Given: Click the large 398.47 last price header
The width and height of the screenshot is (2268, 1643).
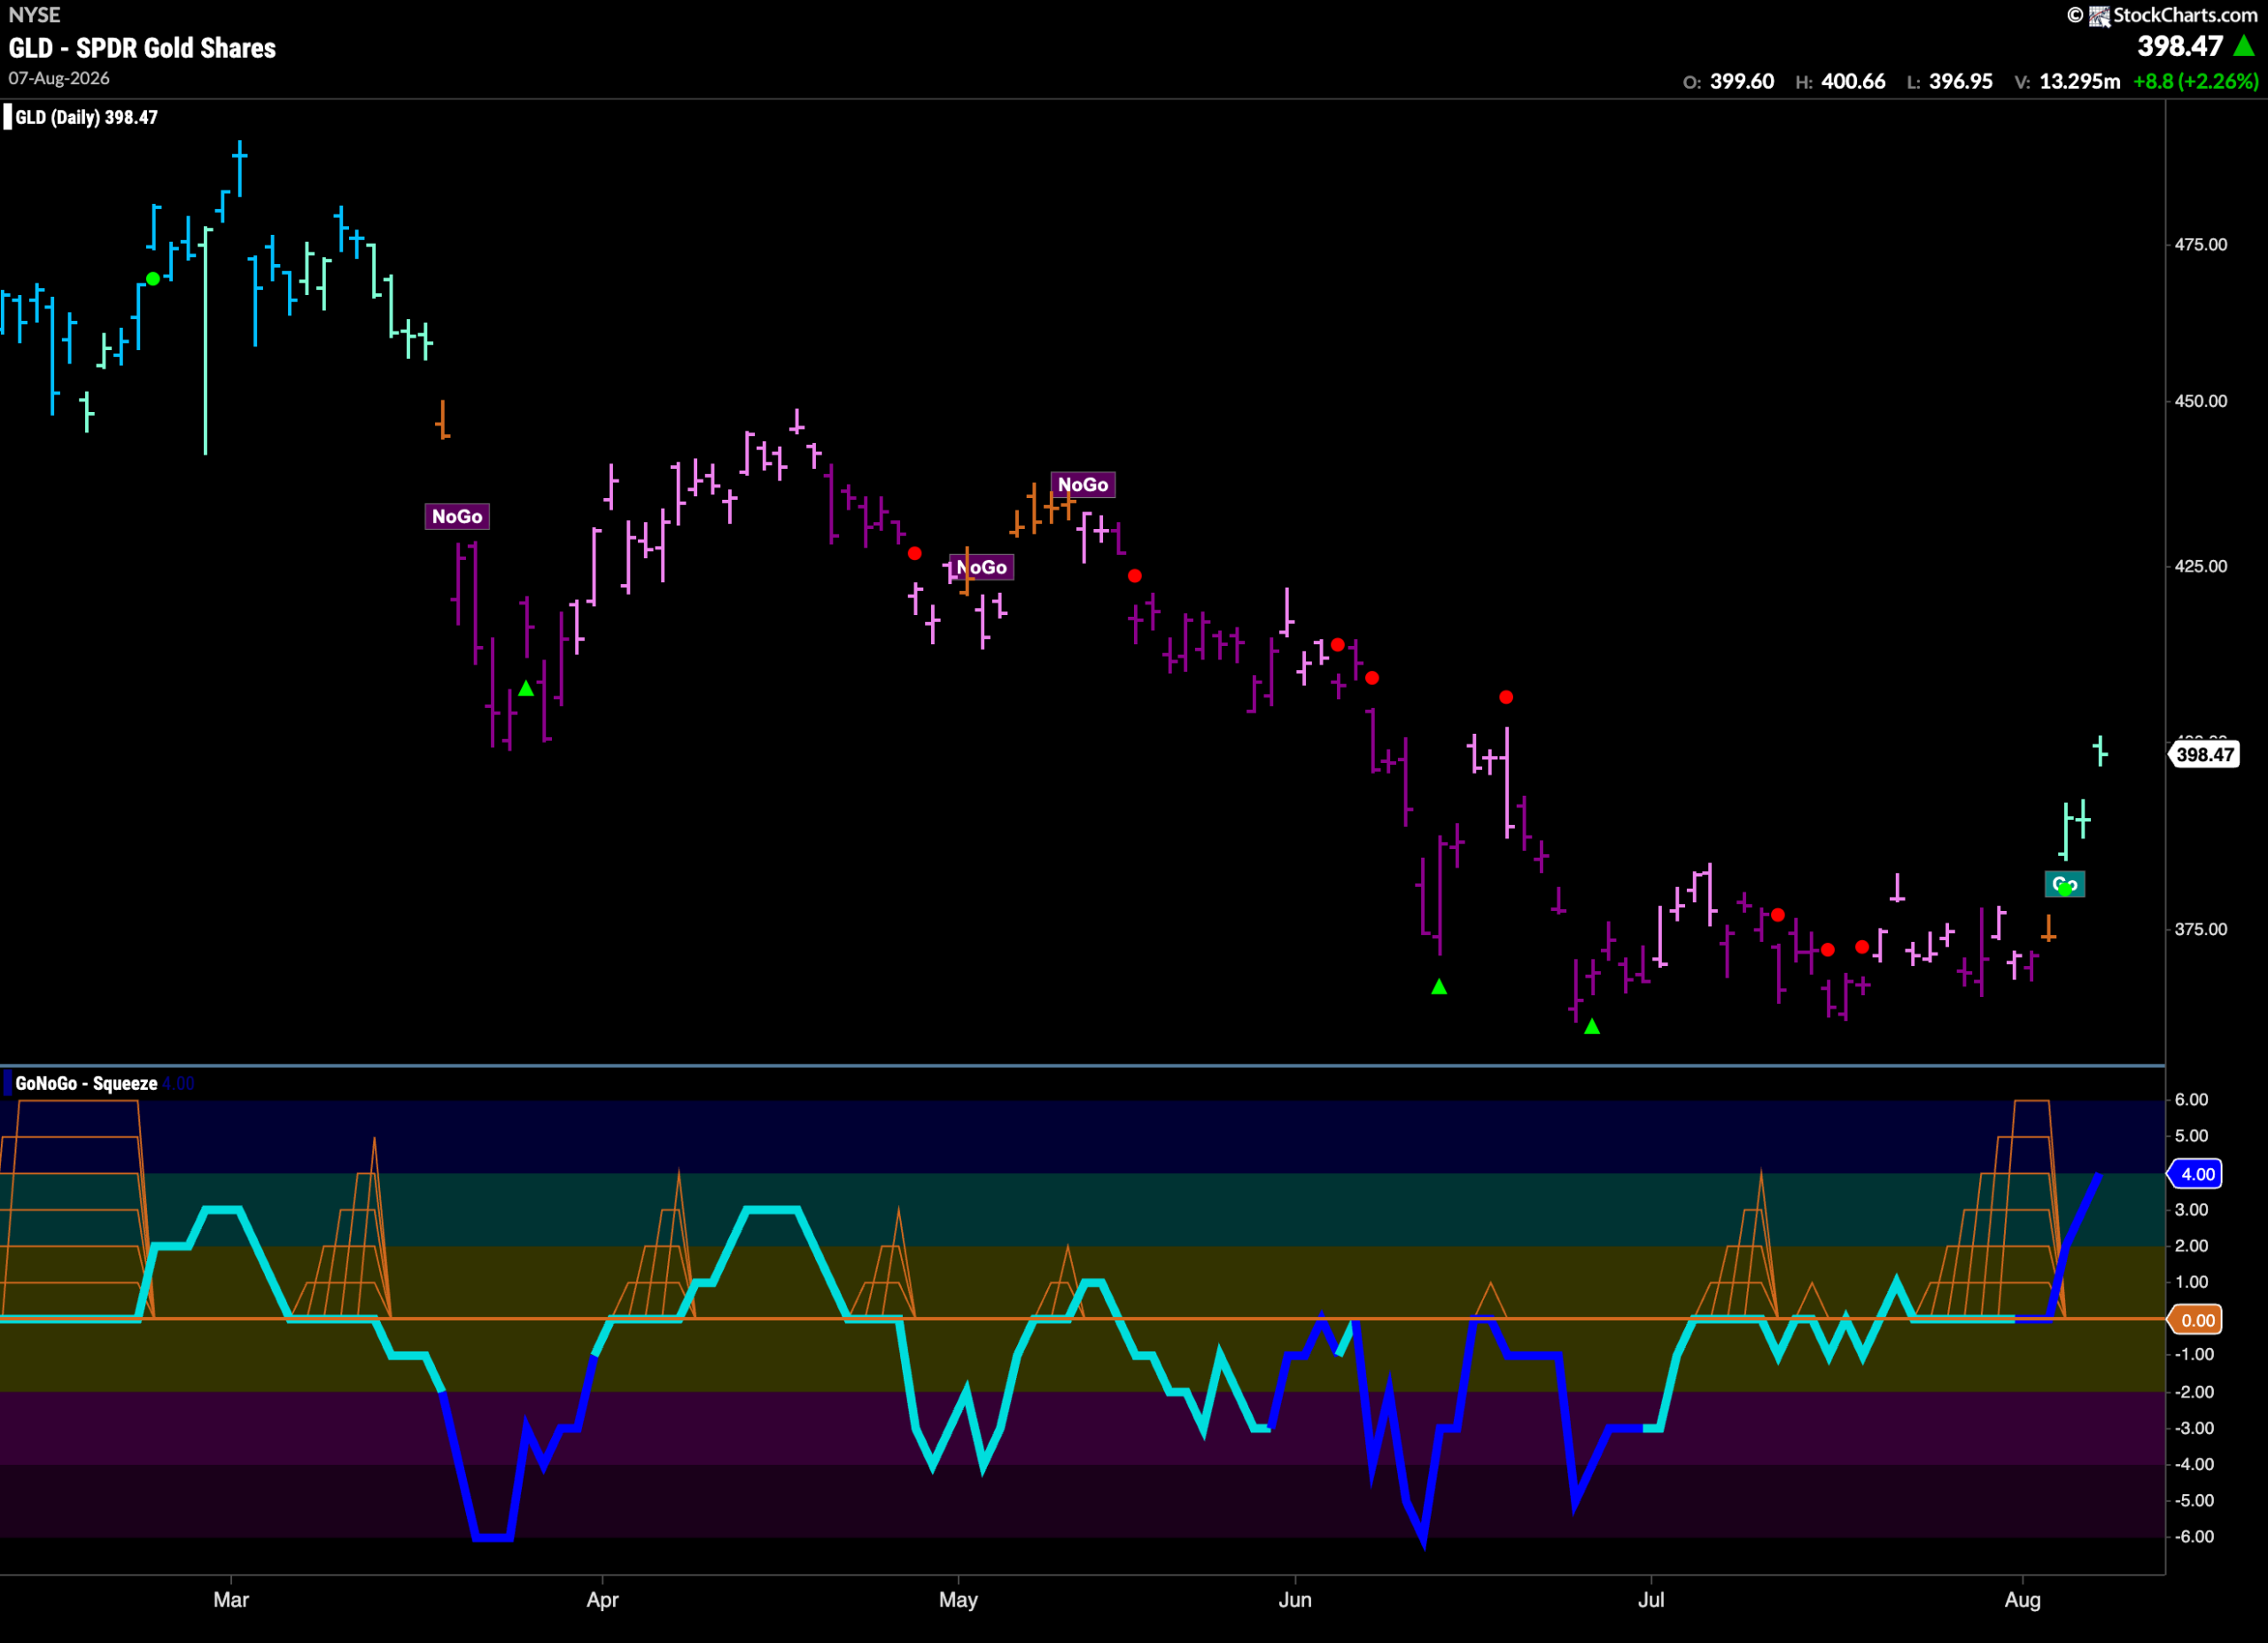Looking at the screenshot, I should point(2180,46).
